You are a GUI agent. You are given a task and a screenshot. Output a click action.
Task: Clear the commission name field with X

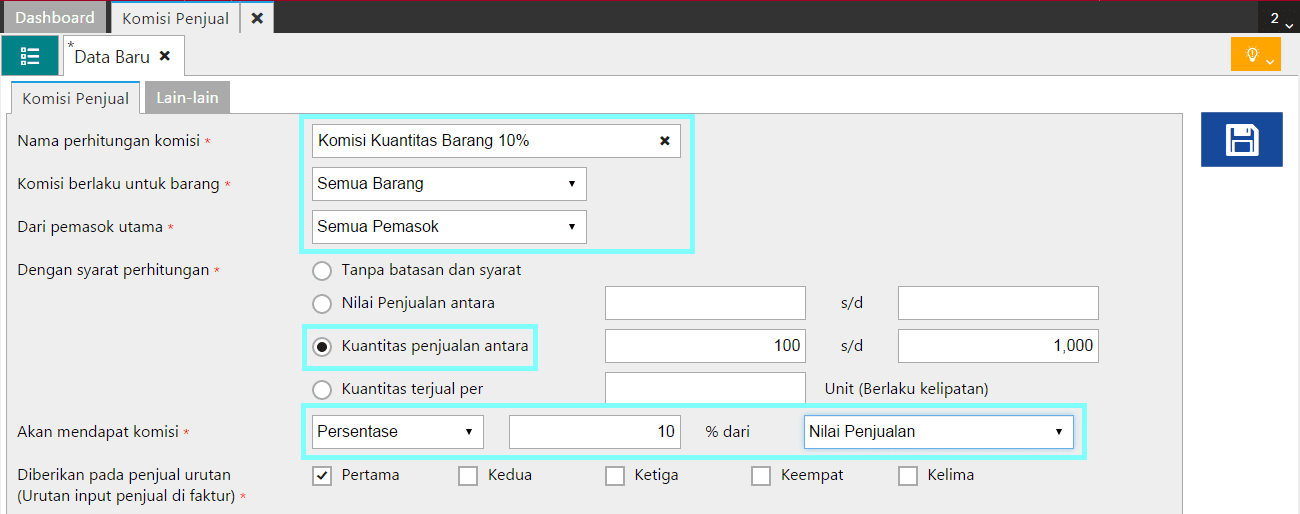(x=664, y=141)
